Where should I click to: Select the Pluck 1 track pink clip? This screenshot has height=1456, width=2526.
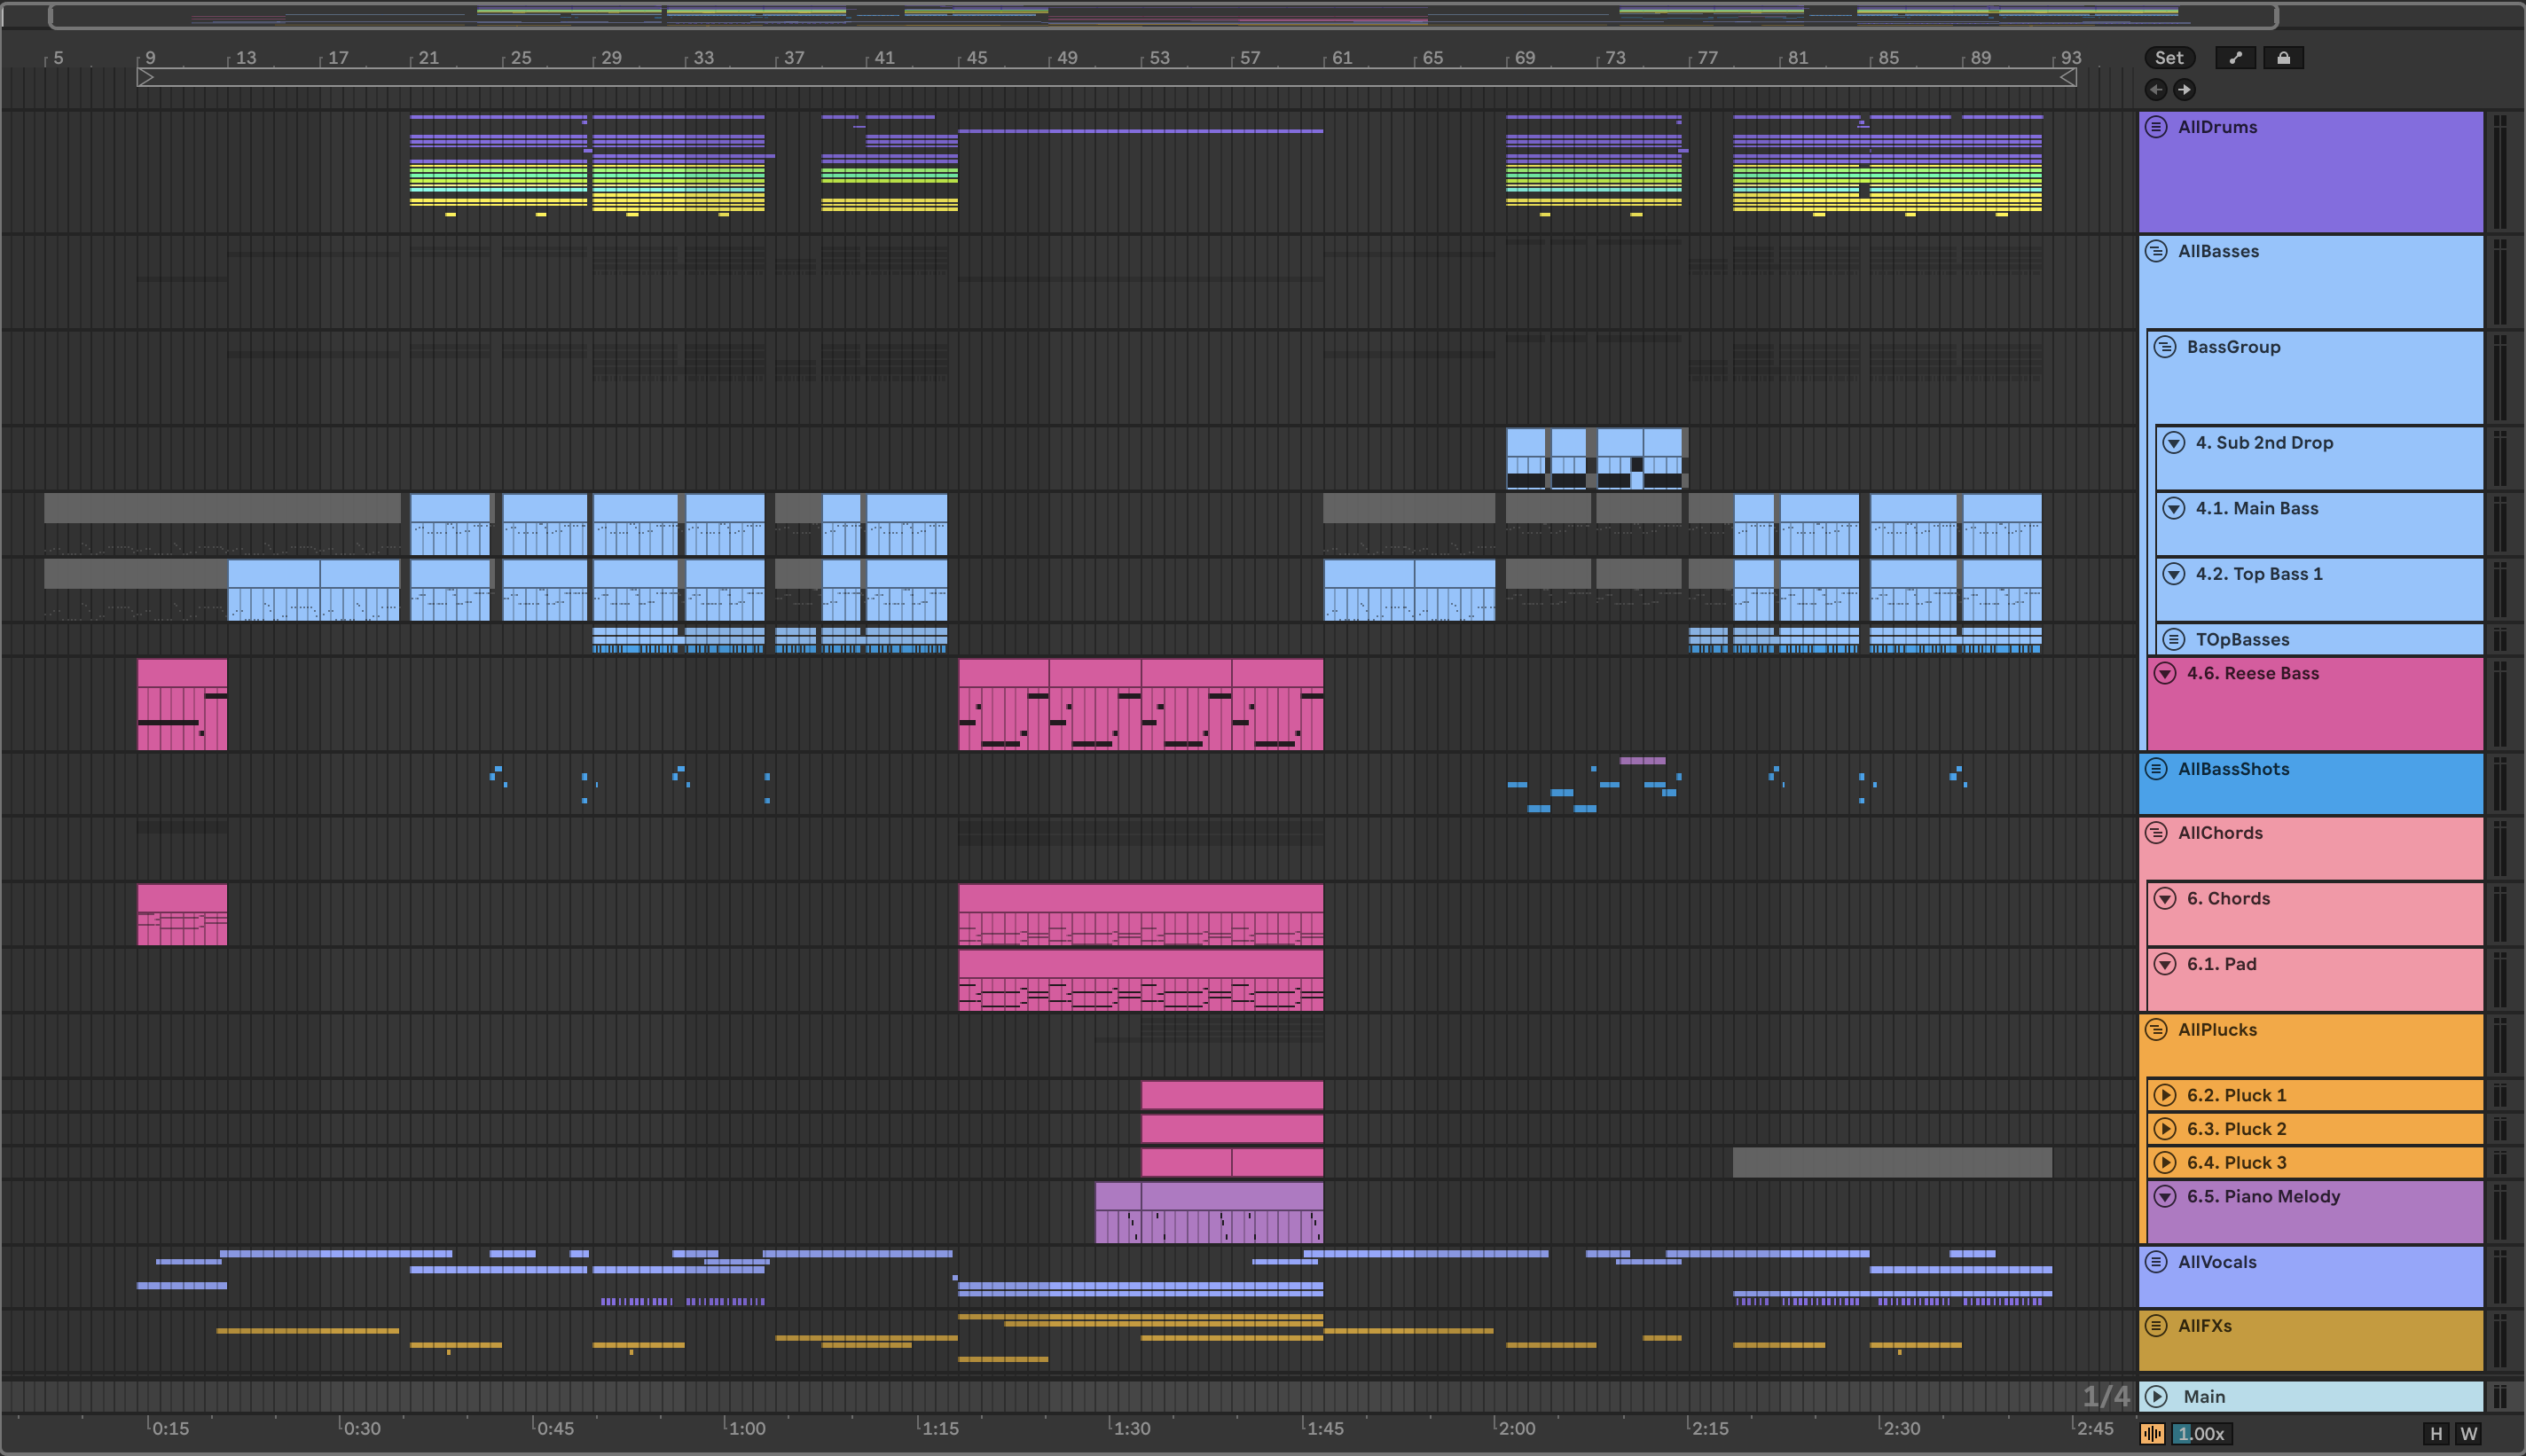[x=1232, y=1095]
